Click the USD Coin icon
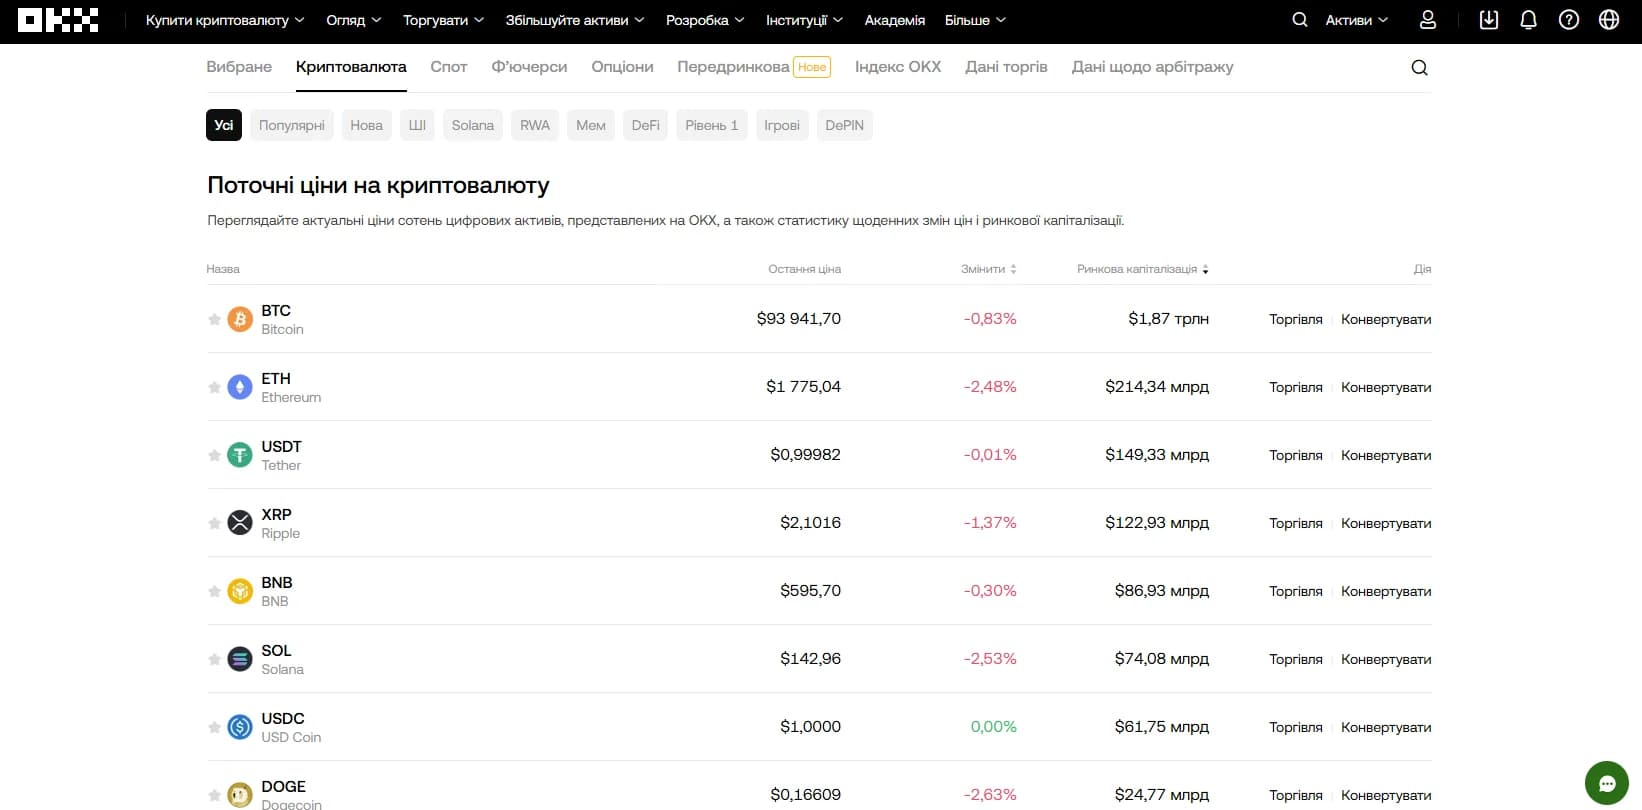 pyautogui.click(x=240, y=727)
